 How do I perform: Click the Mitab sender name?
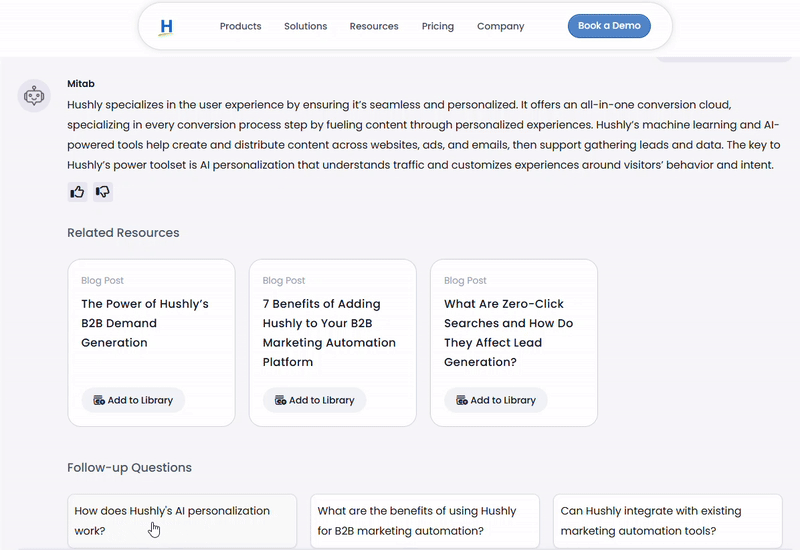coord(81,84)
